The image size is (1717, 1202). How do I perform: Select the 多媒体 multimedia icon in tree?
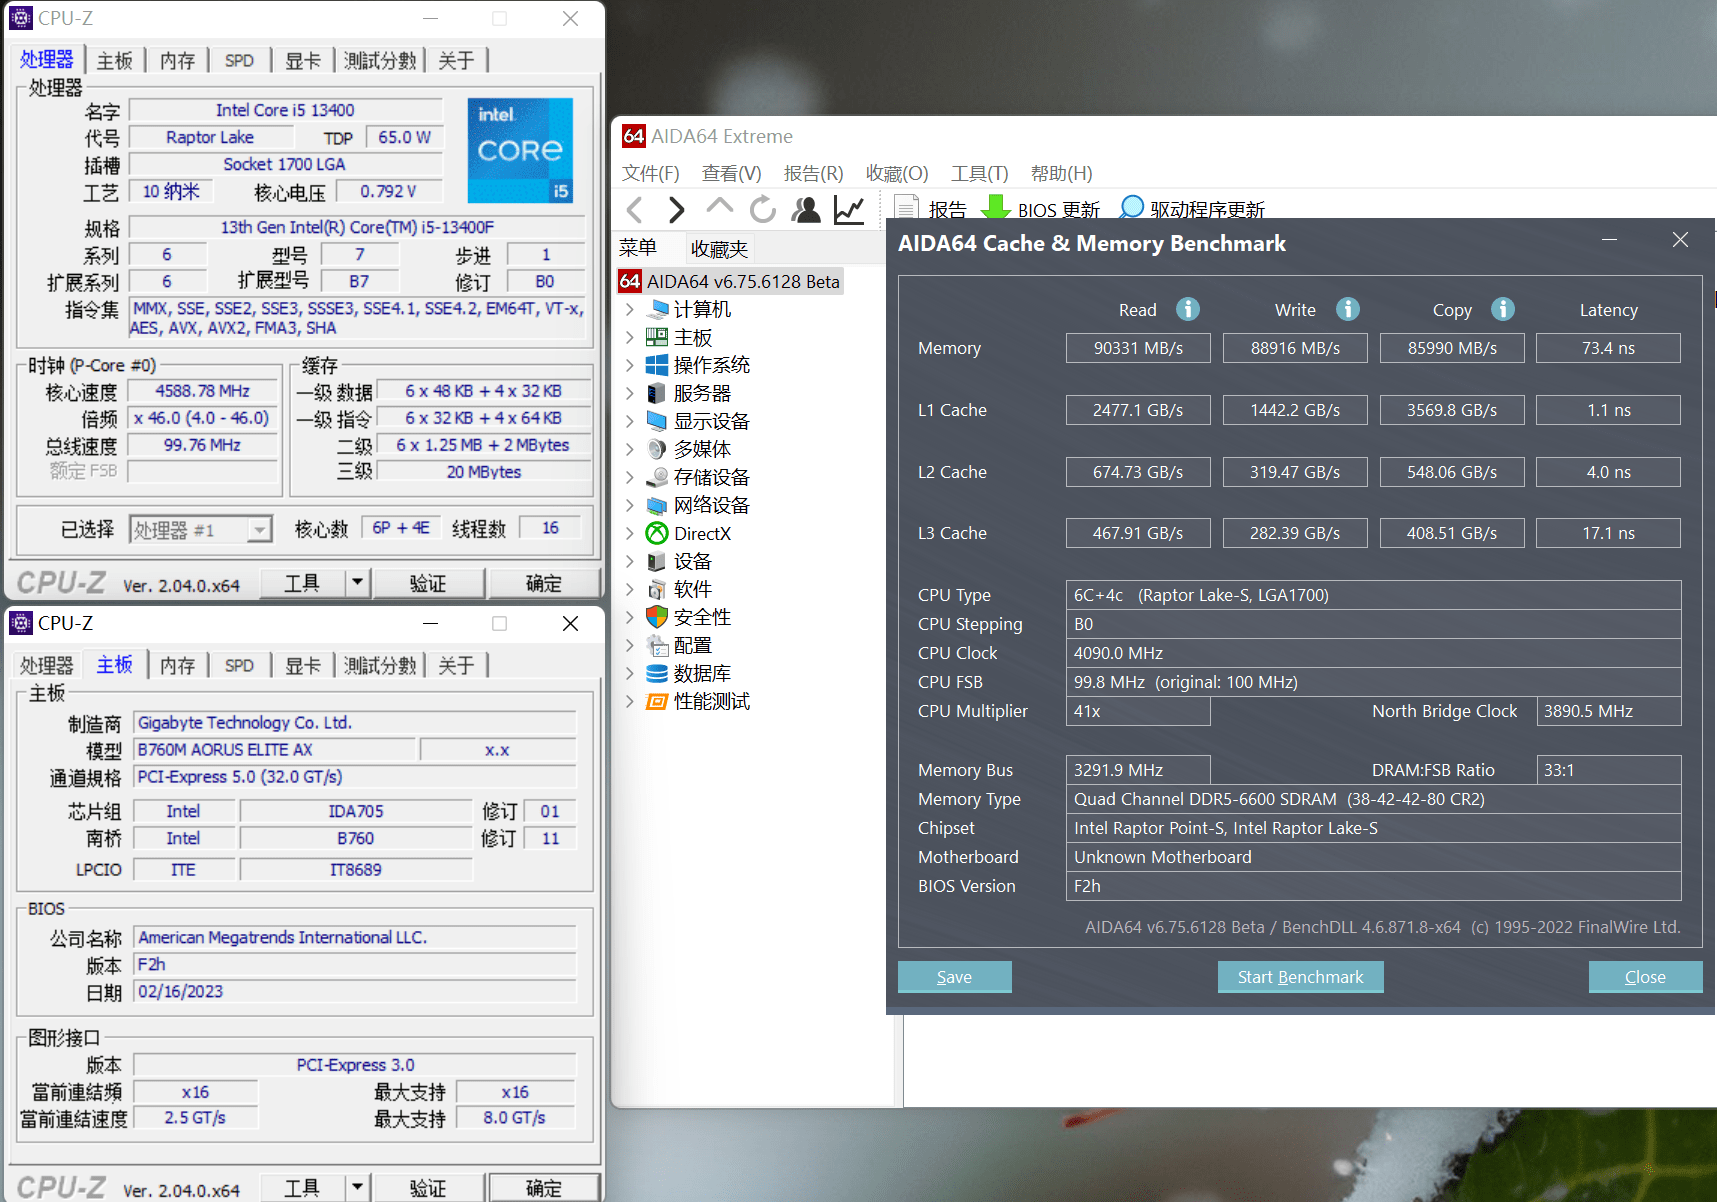pos(657,449)
